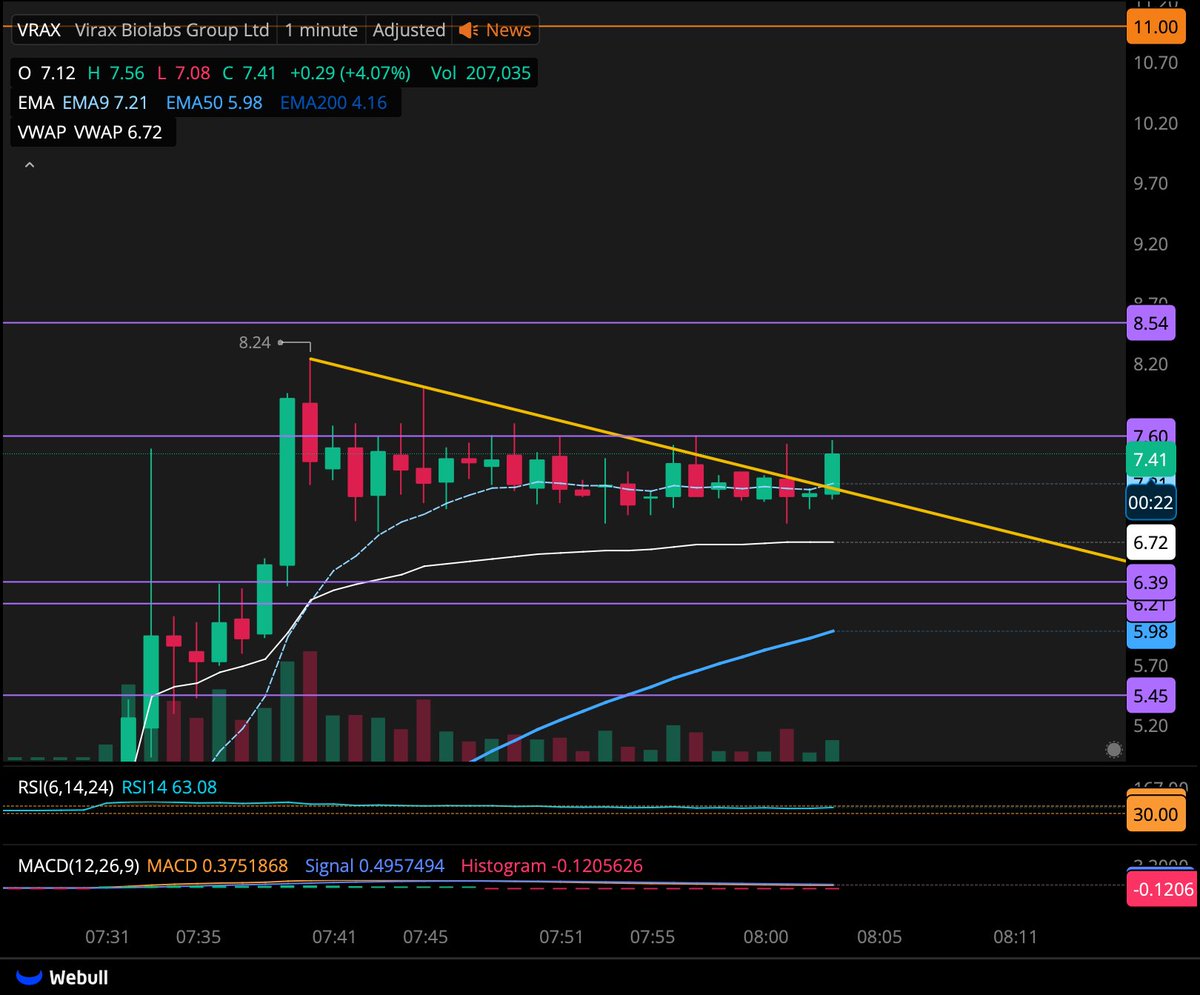
Task: Click the RSI(6,14,24) indicator title
Action: [64, 787]
